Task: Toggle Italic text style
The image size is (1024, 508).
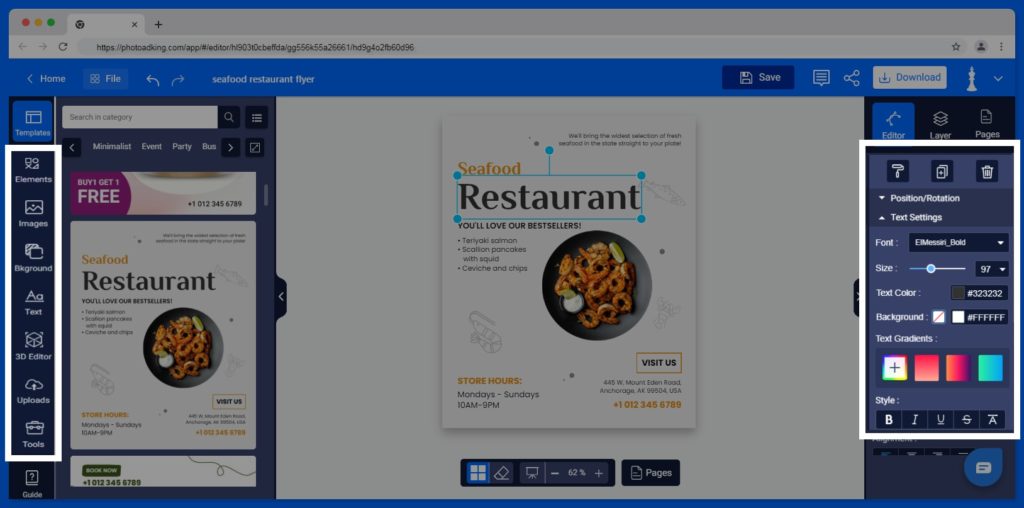Action: coord(914,420)
